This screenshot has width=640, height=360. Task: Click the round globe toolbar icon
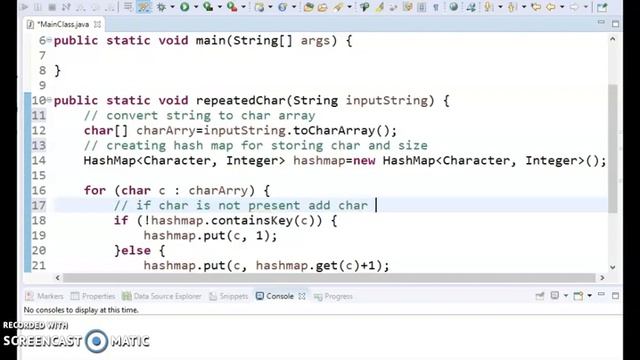(453, 7)
